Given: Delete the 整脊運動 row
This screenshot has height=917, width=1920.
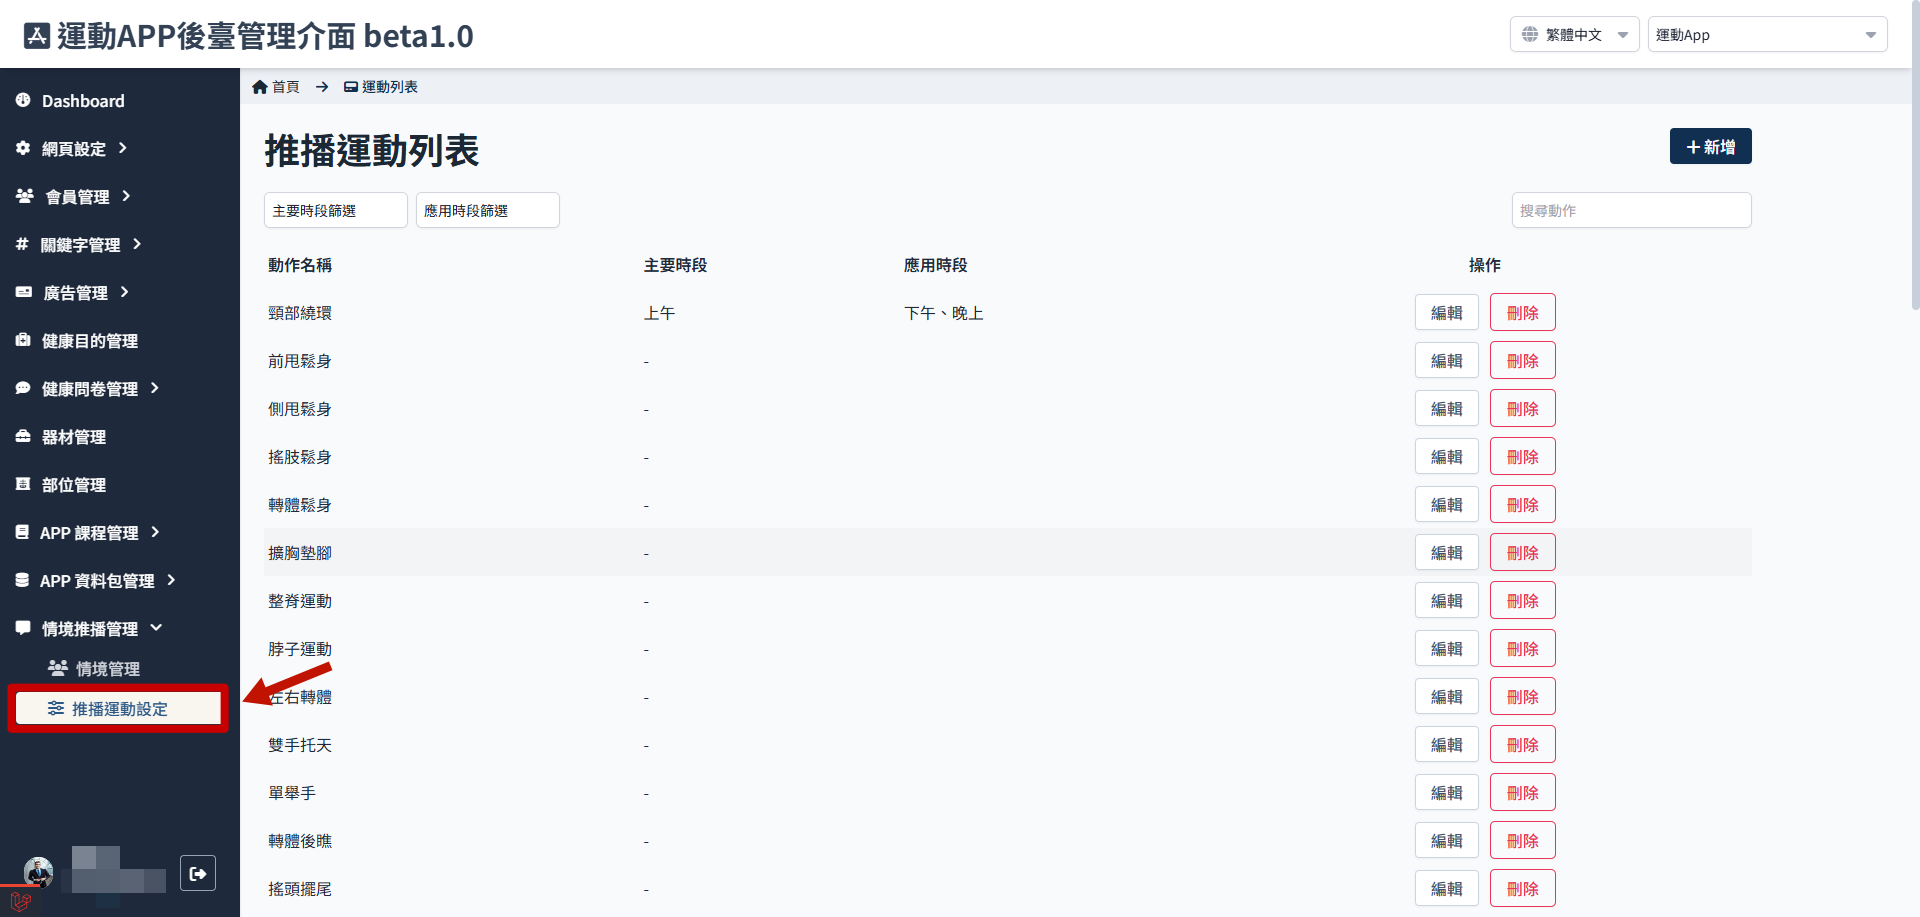Looking at the screenshot, I should coord(1523,600).
